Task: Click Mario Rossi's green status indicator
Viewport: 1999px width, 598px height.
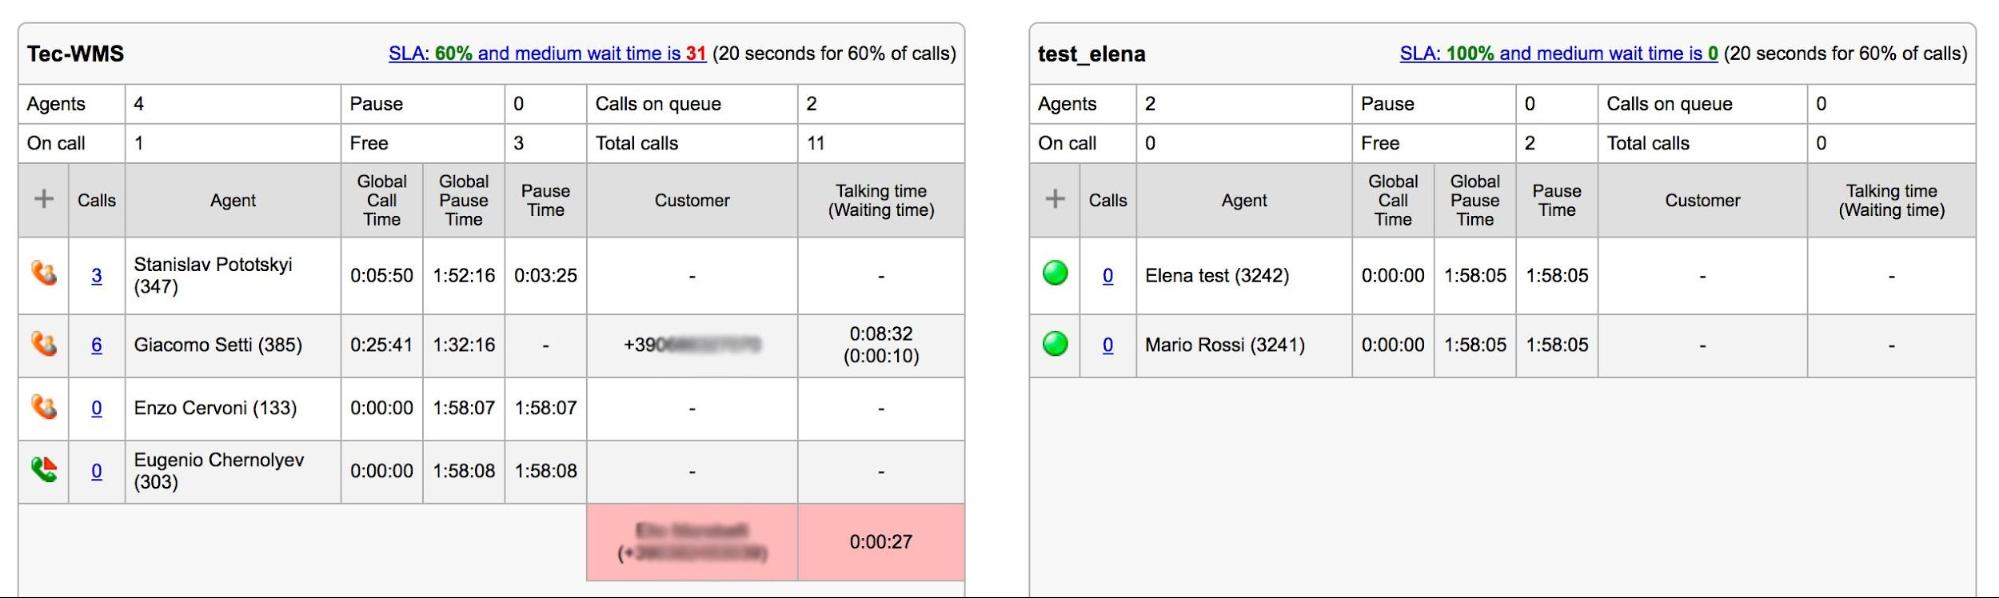Action: [x=1055, y=344]
